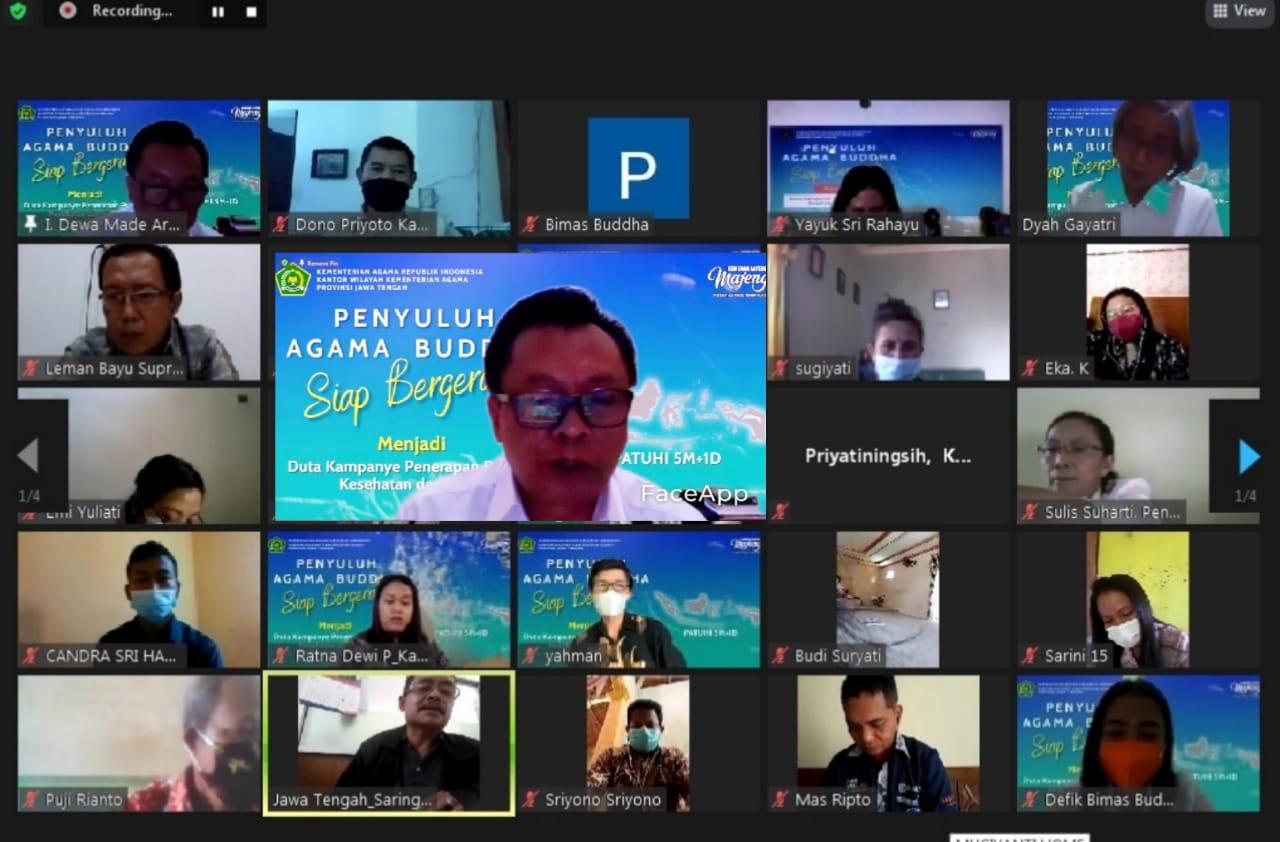Go to previous page of participants
The height and width of the screenshot is (842, 1280).
[28, 456]
